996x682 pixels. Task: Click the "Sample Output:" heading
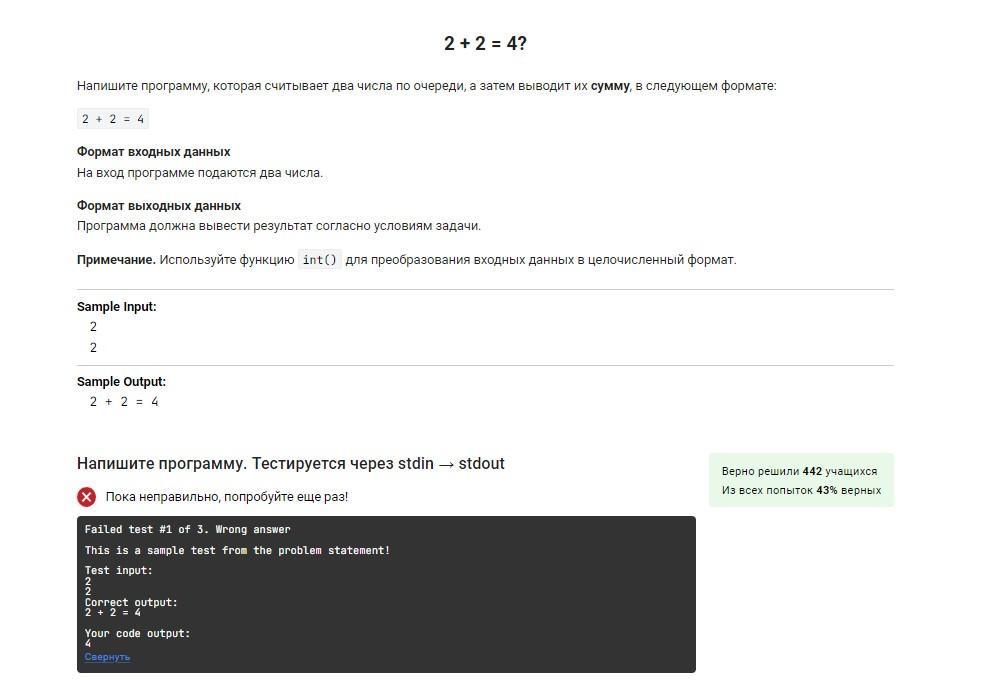[121, 382]
